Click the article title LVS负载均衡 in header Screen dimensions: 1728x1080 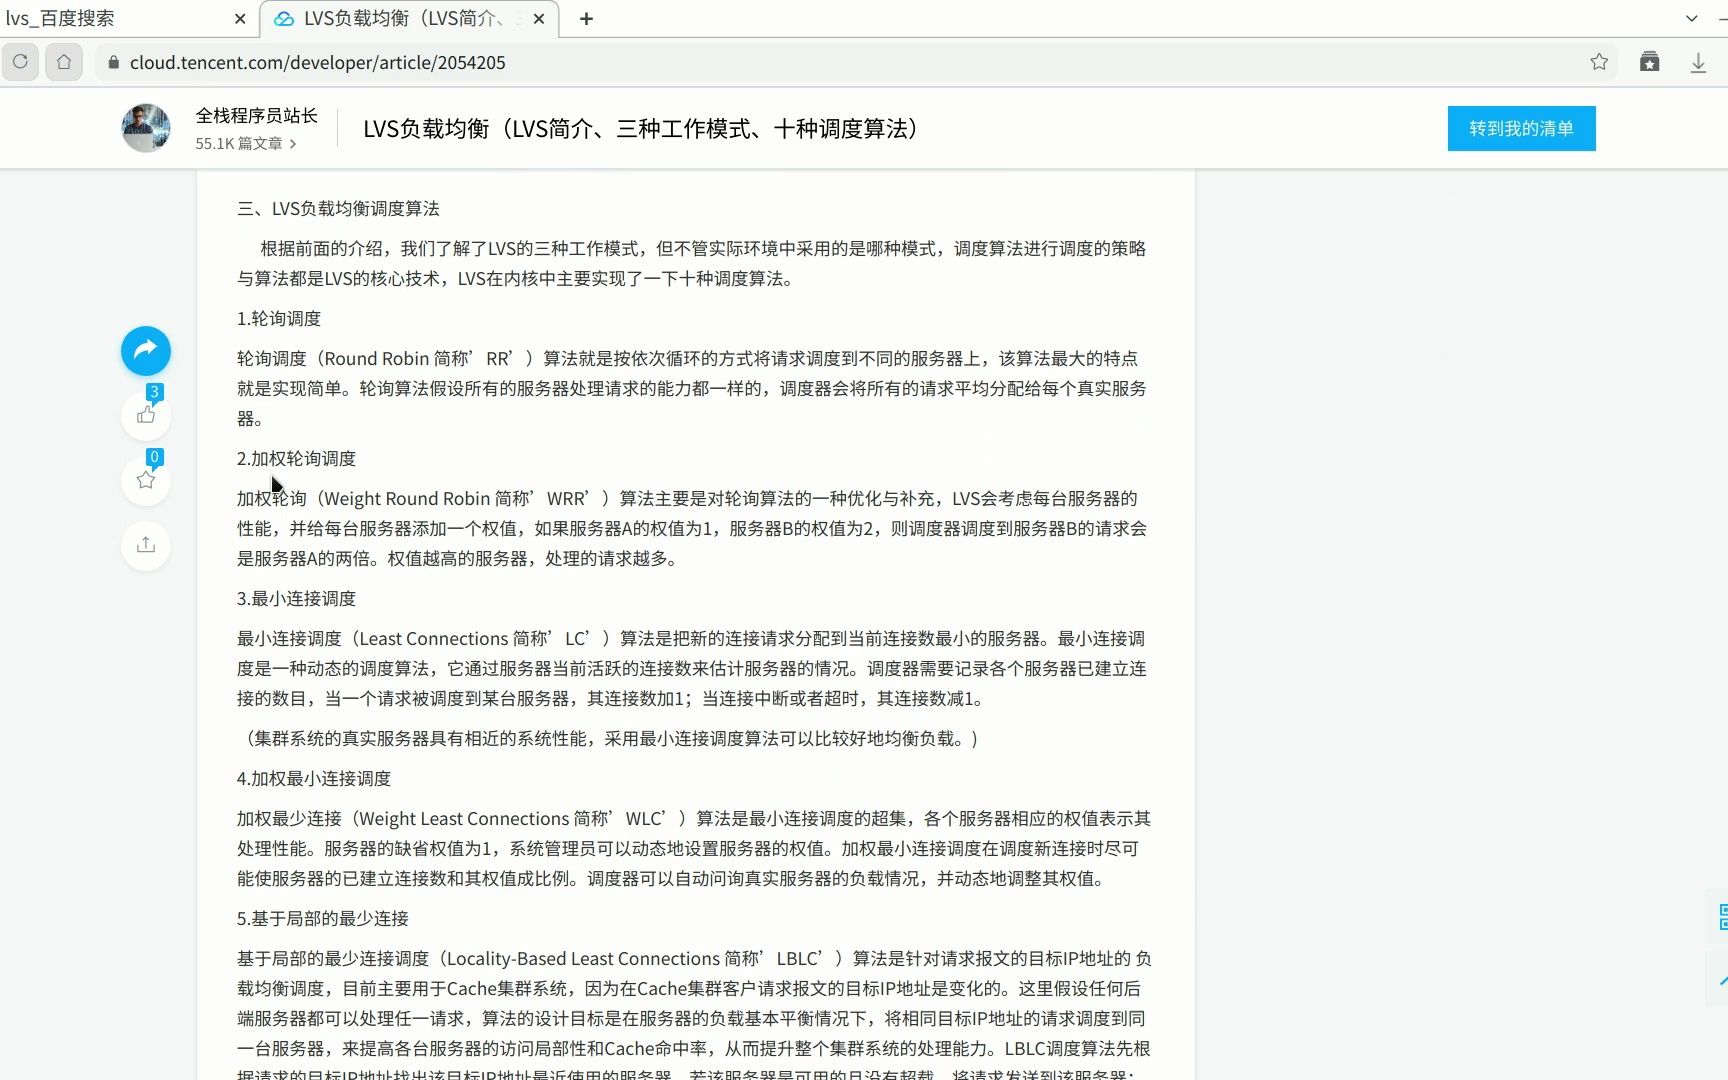click(641, 129)
